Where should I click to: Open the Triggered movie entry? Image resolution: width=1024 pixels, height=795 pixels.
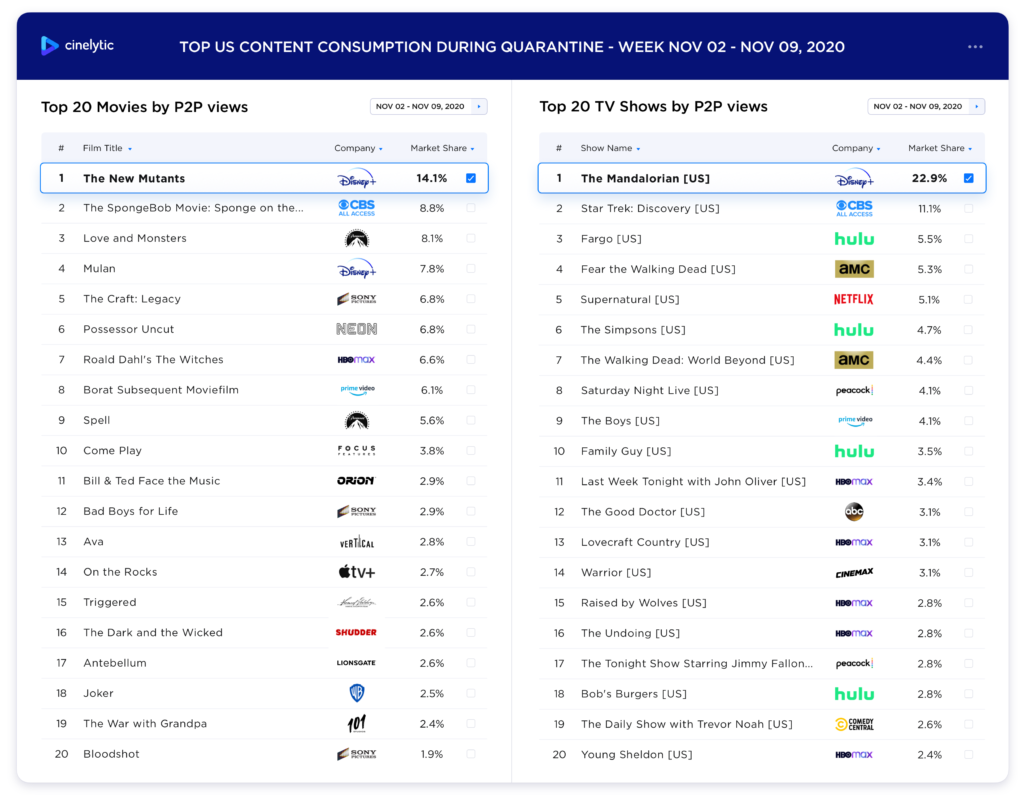tap(110, 602)
